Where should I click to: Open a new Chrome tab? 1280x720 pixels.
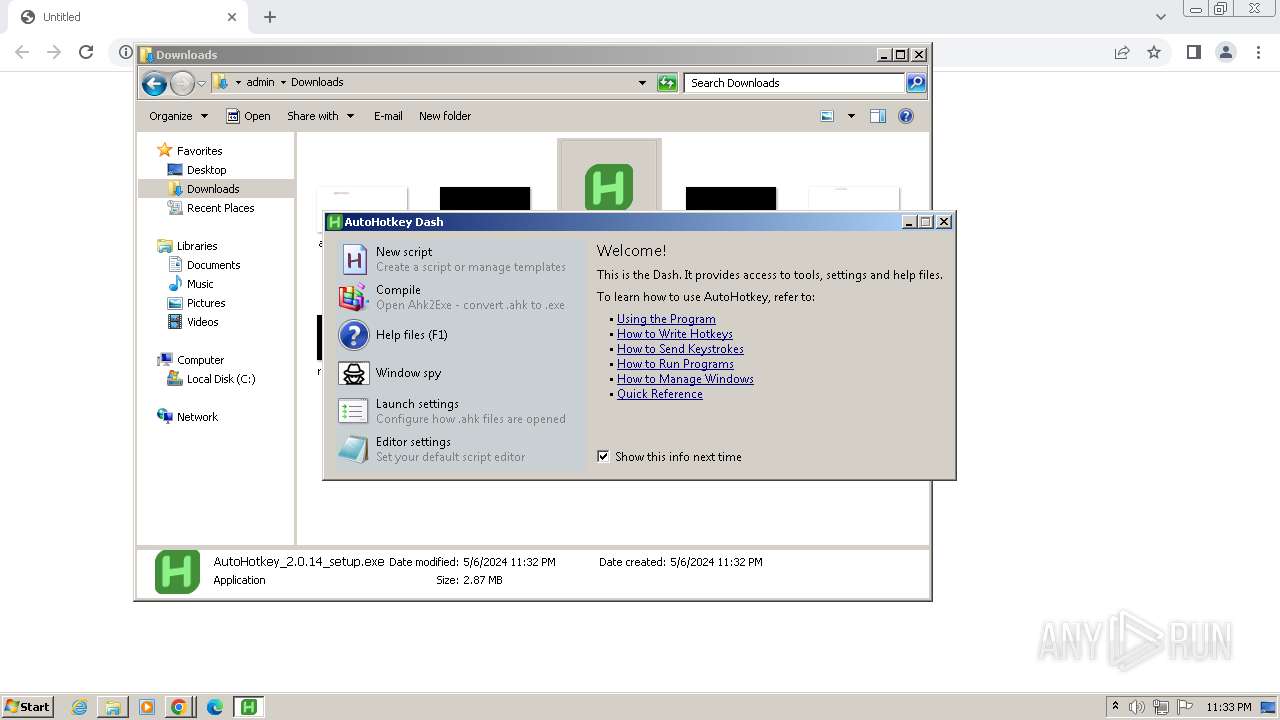(270, 17)
